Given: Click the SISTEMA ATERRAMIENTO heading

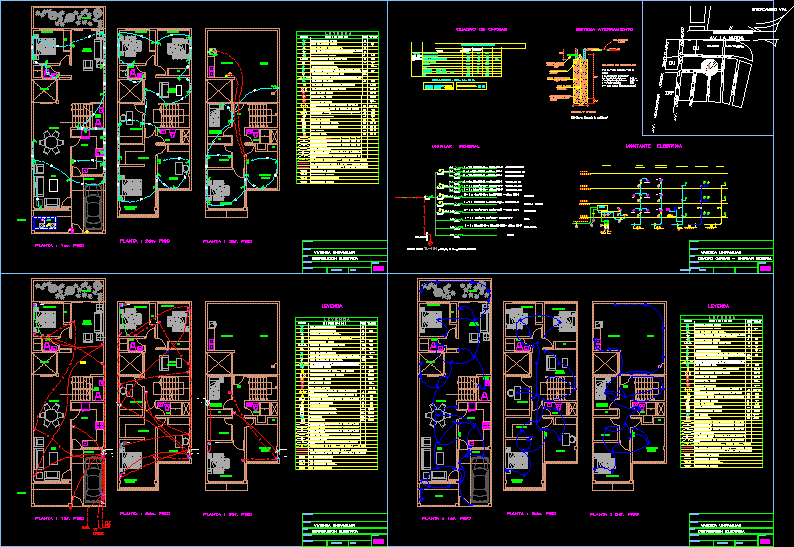Looking at the screenshot, I should point(603,30).
